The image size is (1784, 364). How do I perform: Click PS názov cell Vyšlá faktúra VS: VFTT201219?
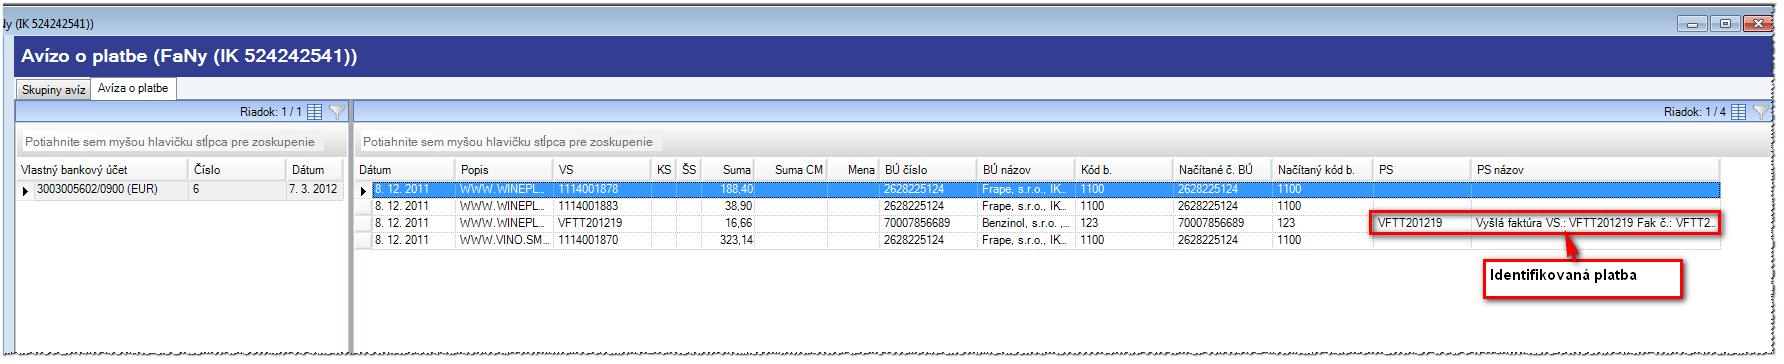tap(1595, 223)
